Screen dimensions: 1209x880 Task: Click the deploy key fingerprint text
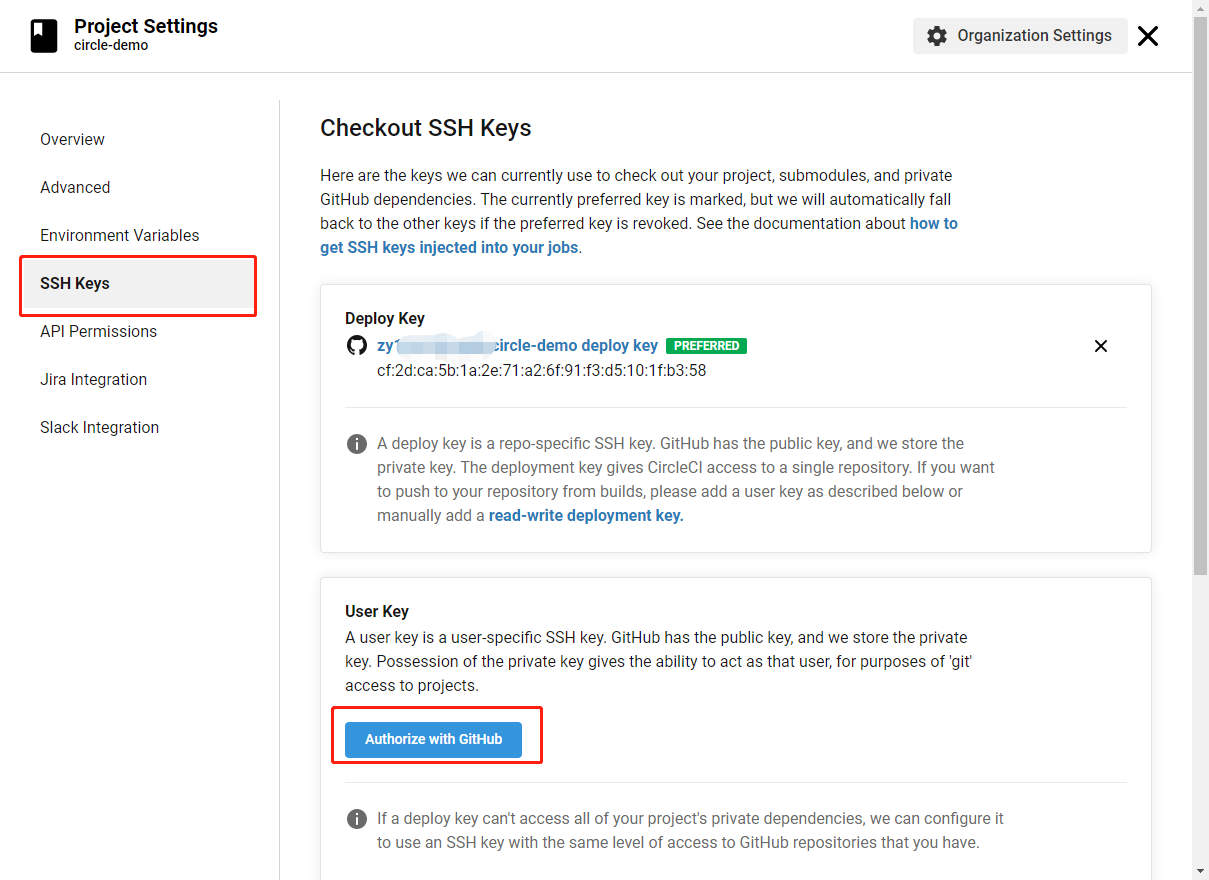[x=541, y=370]
